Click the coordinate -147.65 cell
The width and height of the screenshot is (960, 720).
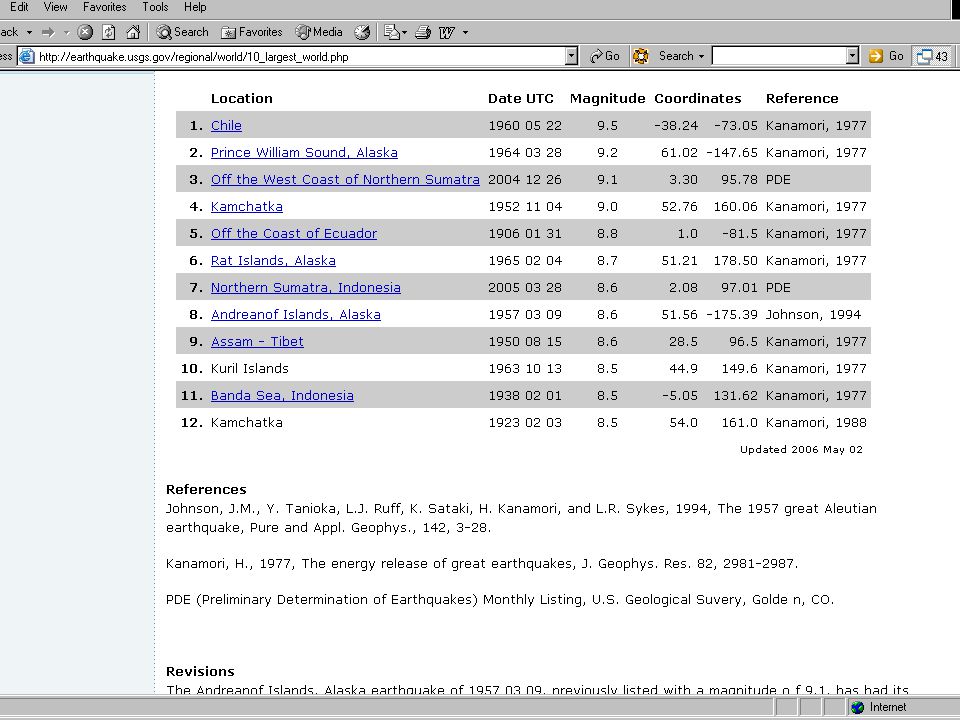click(x=732, y=152)
